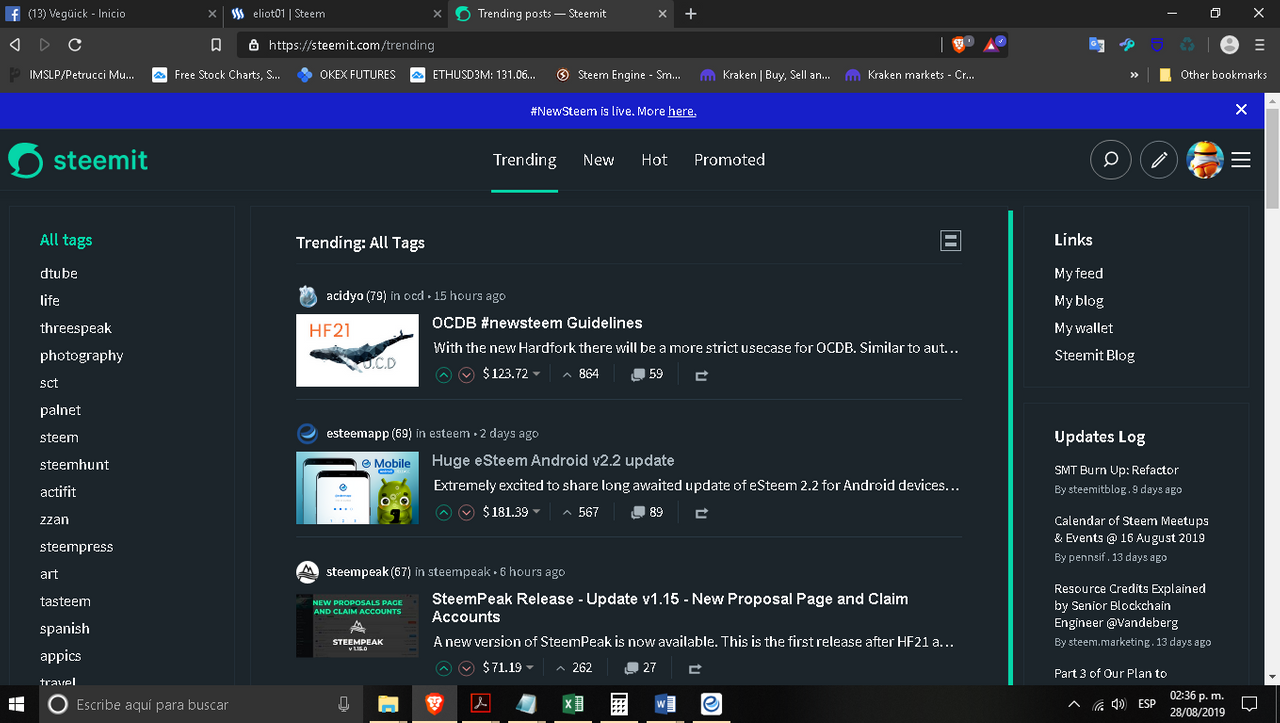The height and width of the screenshot is (723, 1280).
Task: Click the Brave shields icon in address bar
Action: (x=960, y=45)
